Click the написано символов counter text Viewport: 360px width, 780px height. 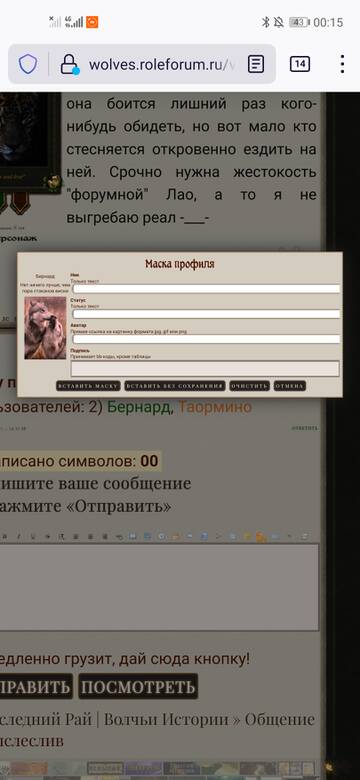(79, 461)
